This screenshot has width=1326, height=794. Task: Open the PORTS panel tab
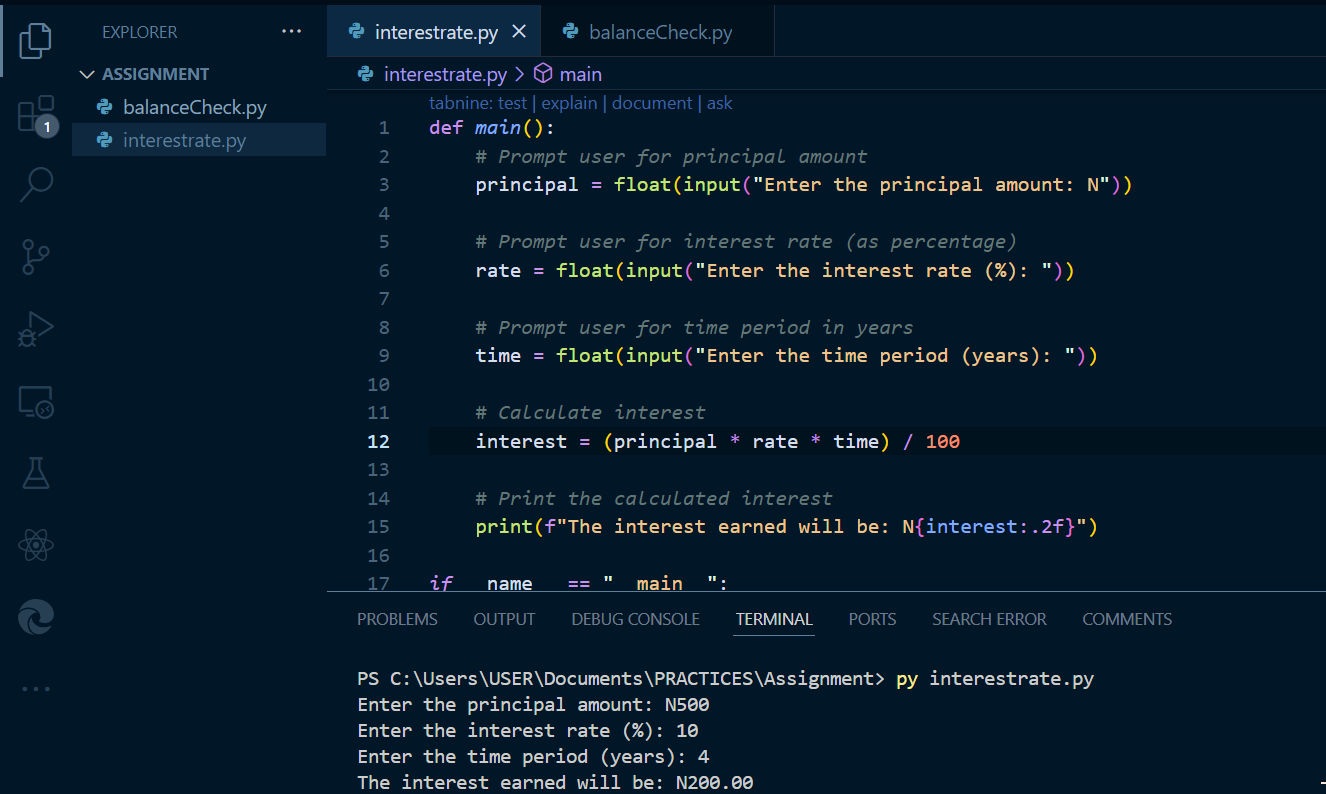coord(872,619)
